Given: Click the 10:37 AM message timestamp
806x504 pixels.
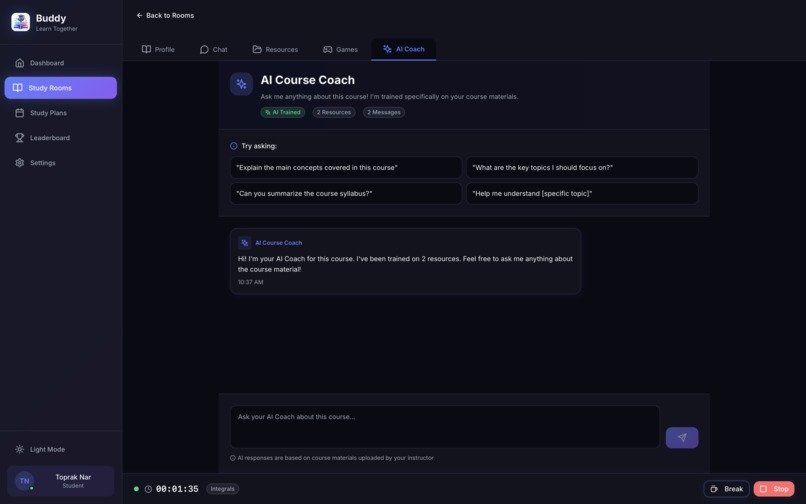Looking at the screenshot, I should pos(250,282).
